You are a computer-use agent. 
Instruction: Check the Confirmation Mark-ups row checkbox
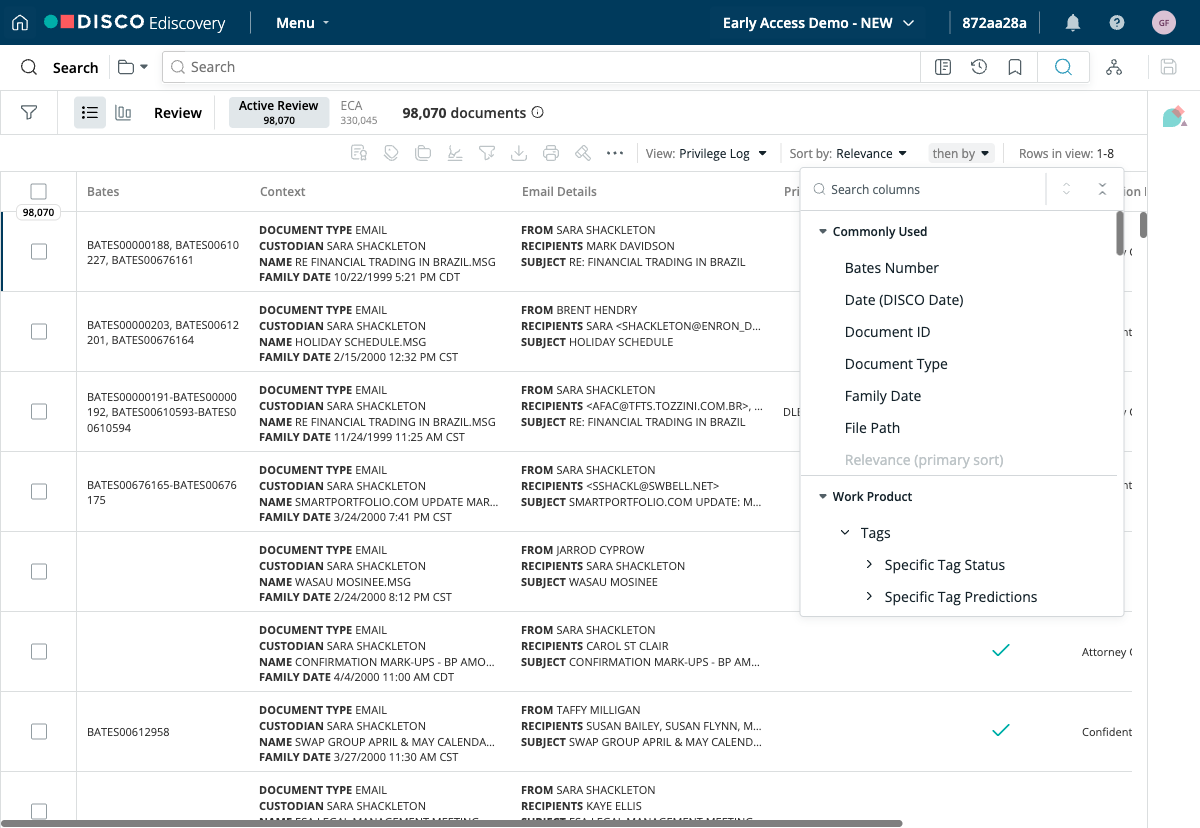coord(38,652)
